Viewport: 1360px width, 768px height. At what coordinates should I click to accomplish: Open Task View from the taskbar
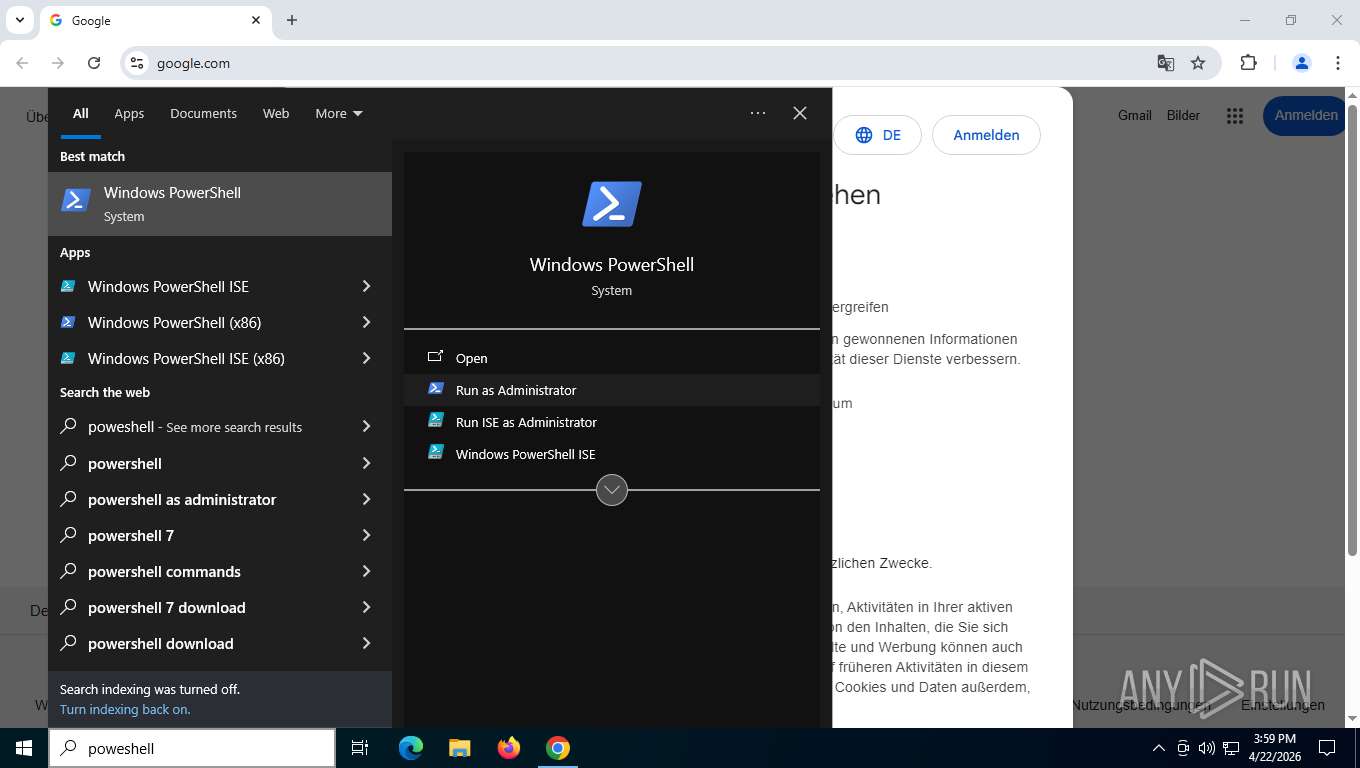click(x=360, y=748)
